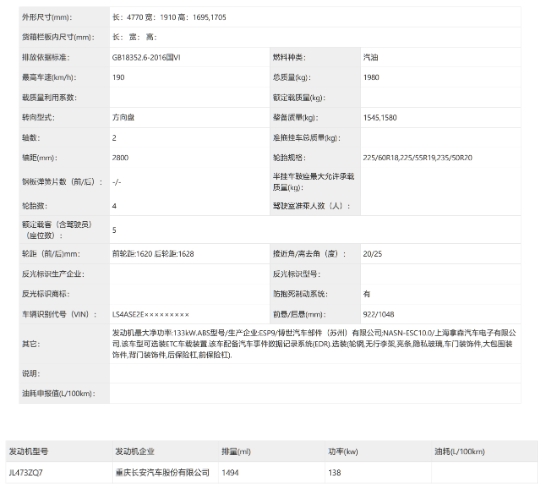Click the total mass value 1980

pyautogui.click(x=371, y=78)
